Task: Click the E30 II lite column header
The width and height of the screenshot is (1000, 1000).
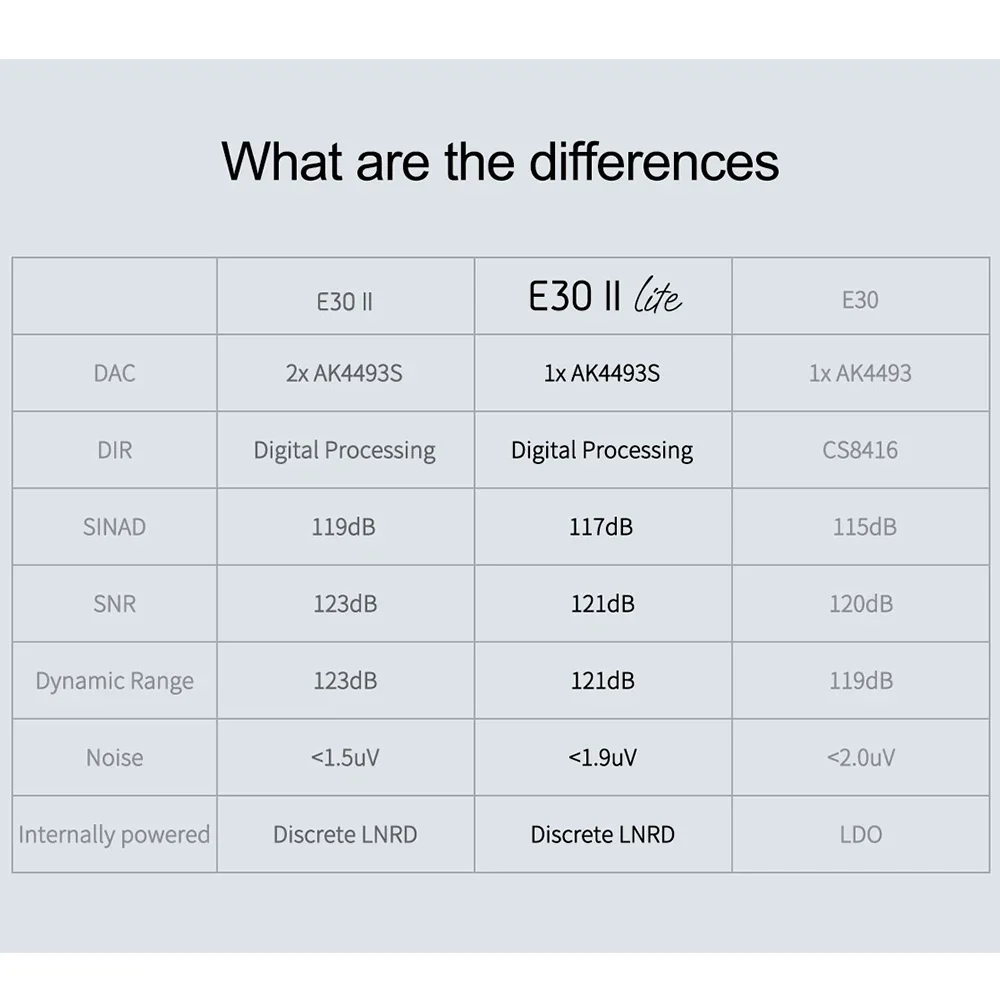Action: [x=604, y=297]
